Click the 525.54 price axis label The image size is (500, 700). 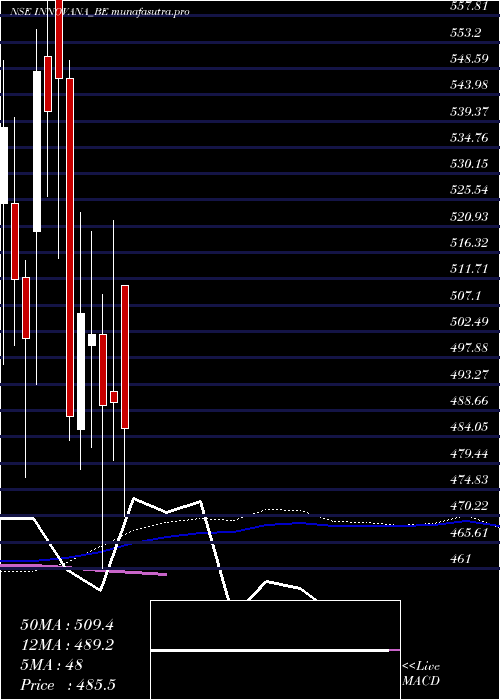[x=469, y=190]
